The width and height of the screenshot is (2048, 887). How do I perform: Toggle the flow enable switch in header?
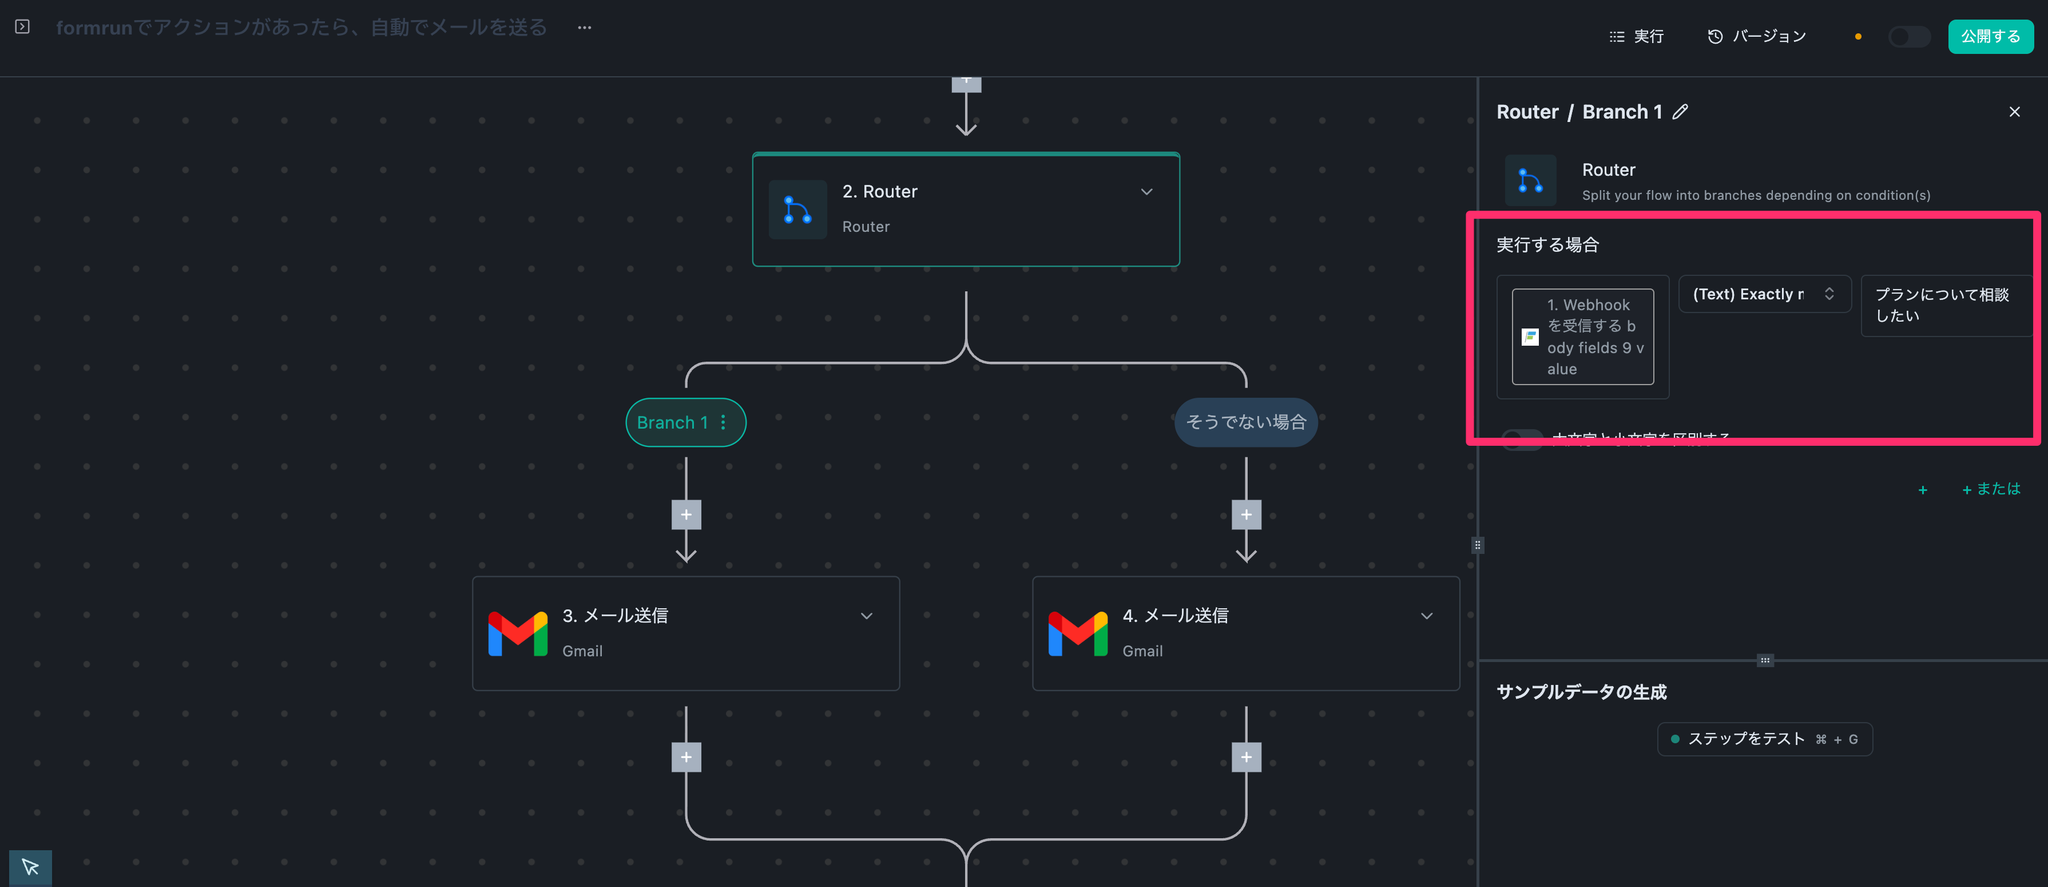(x=1908, y=37)
